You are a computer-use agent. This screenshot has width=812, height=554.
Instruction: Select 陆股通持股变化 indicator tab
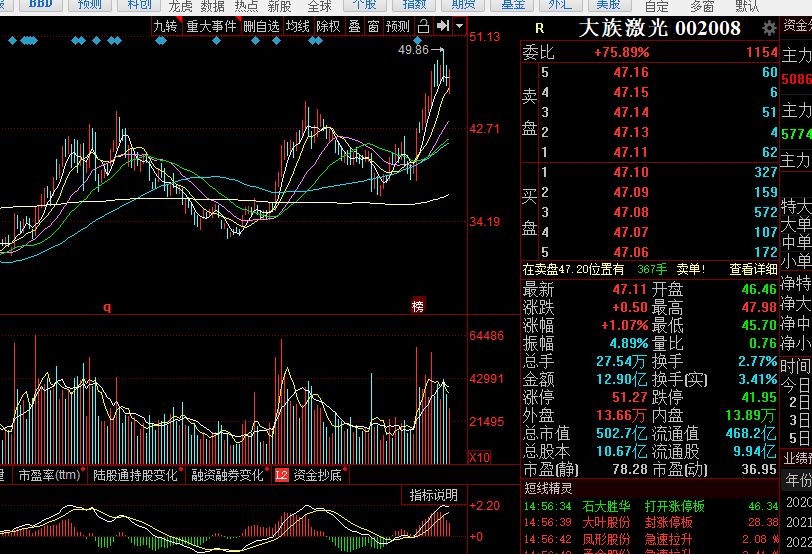pos(136,475)
